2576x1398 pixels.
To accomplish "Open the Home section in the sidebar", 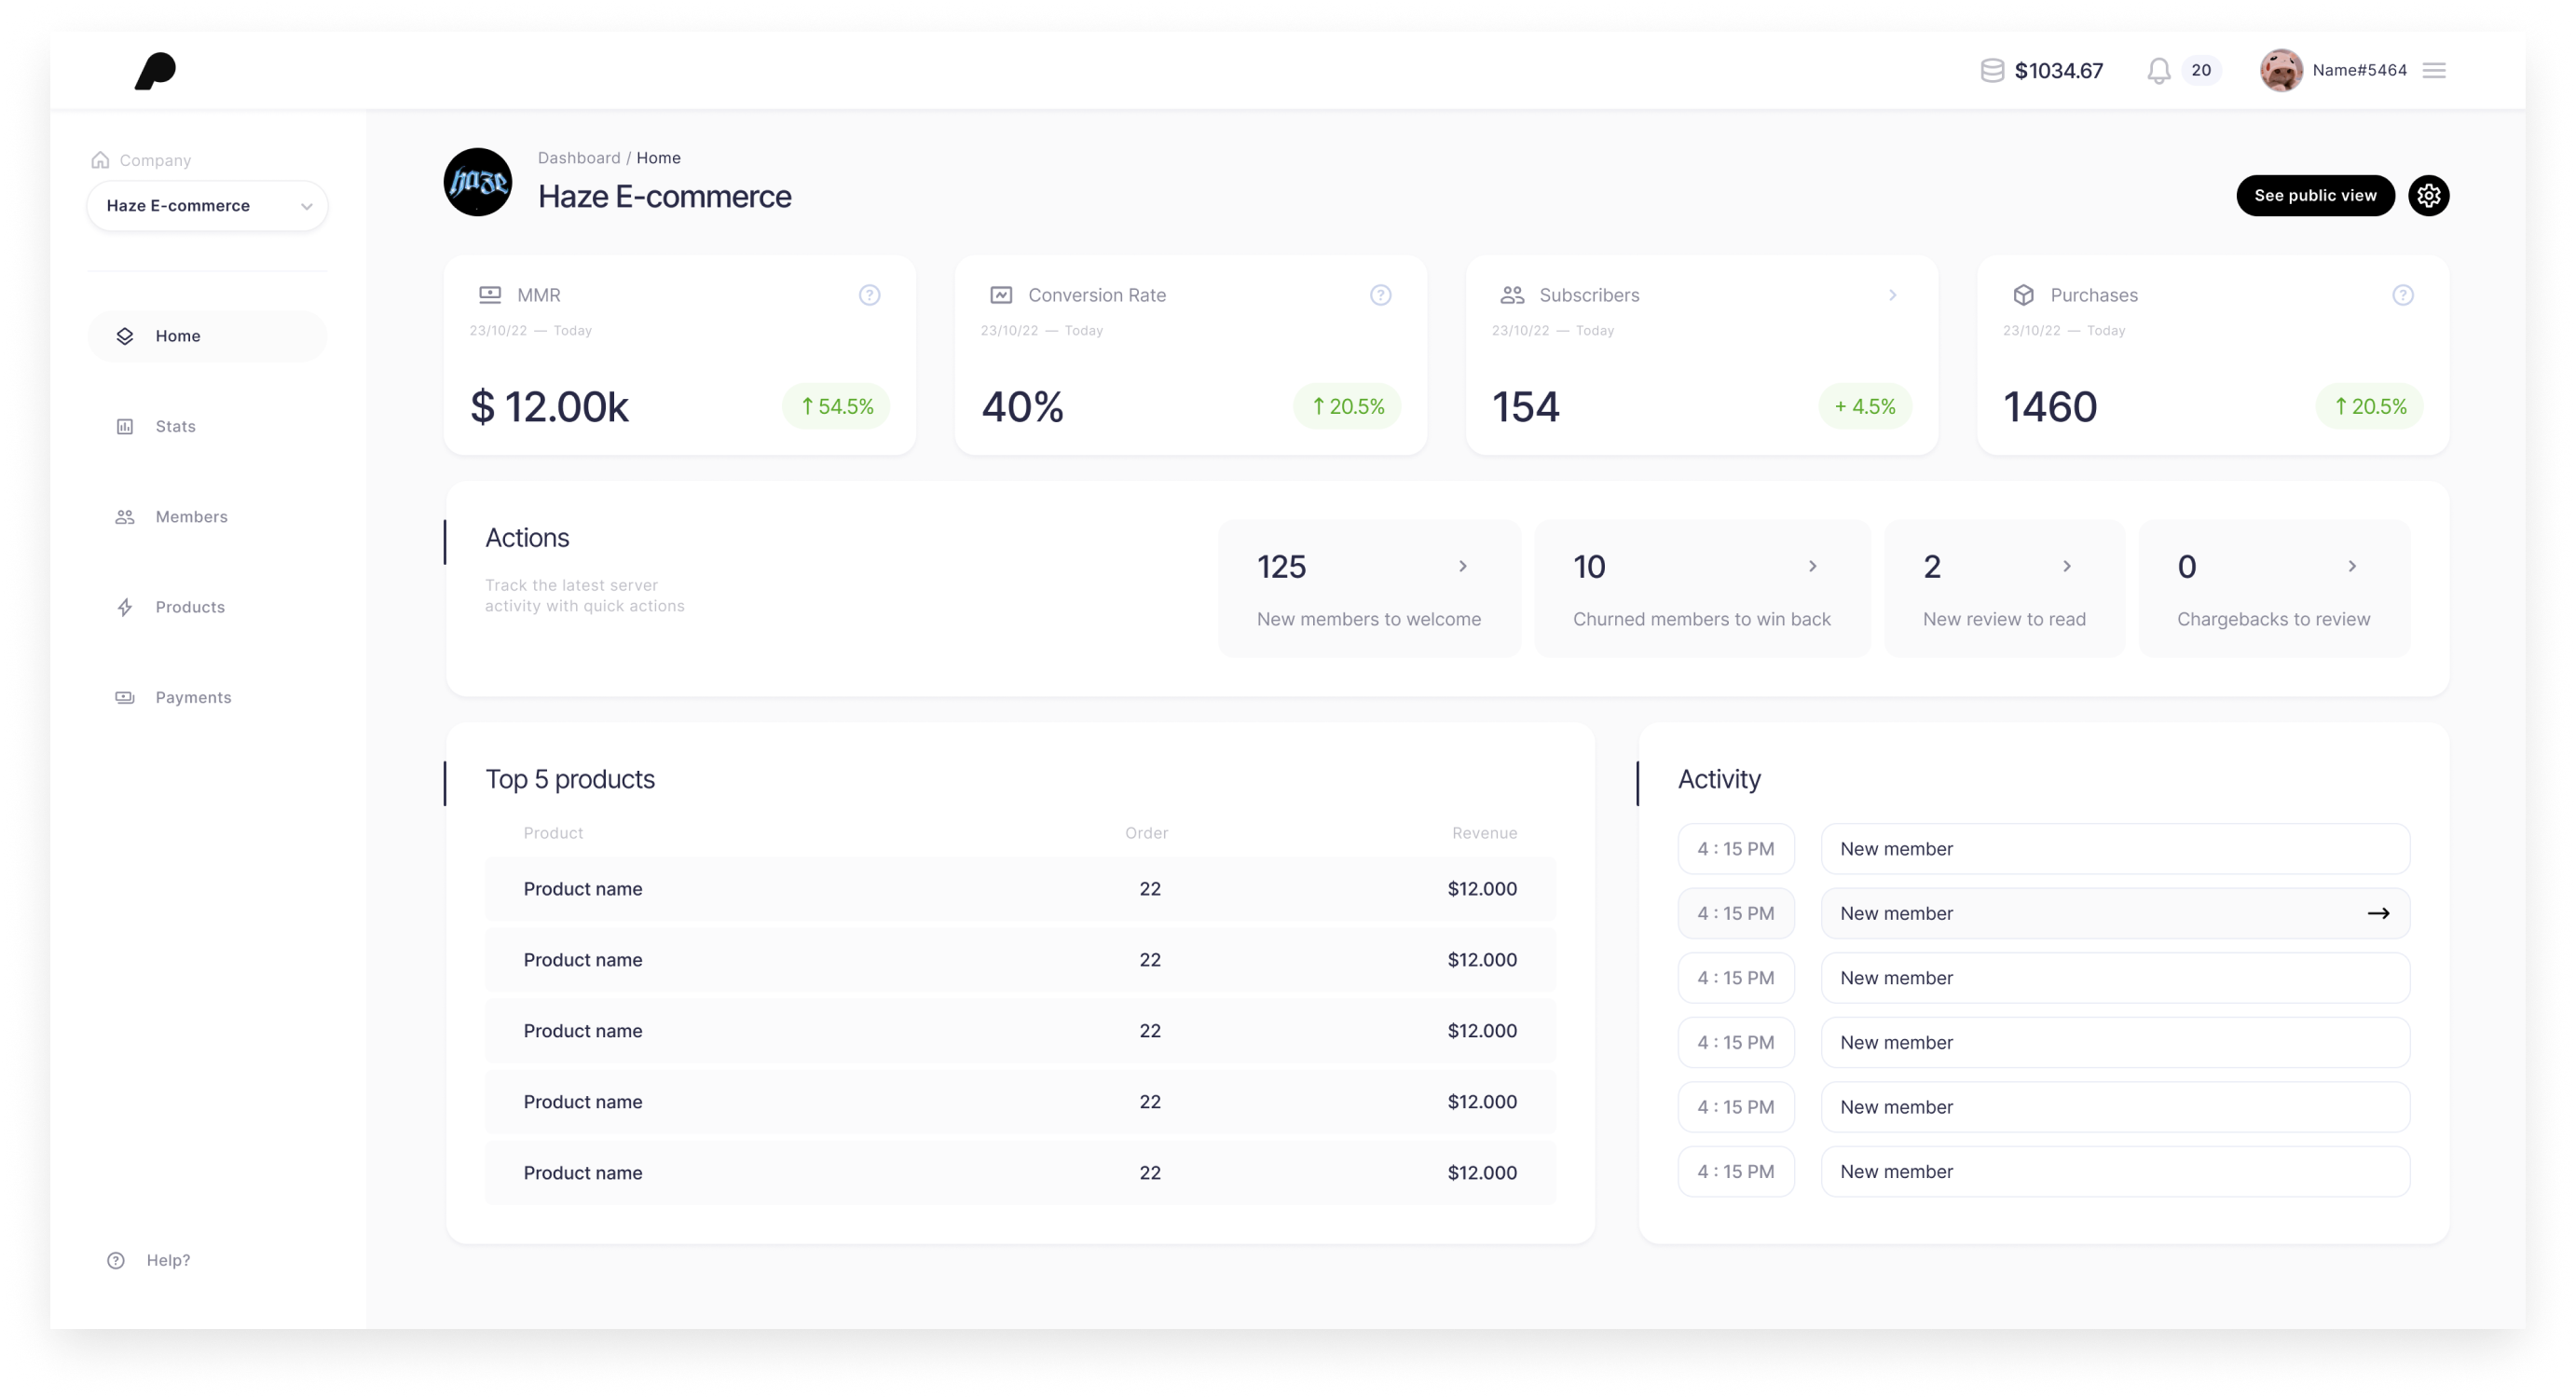I will [178, 335].
